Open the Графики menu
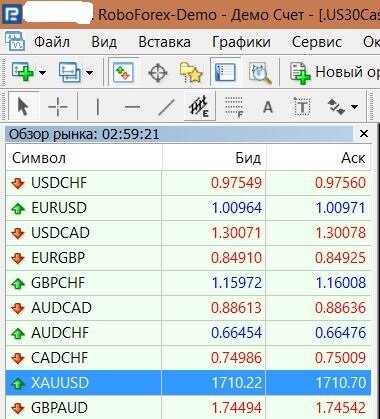 point(241,42)
